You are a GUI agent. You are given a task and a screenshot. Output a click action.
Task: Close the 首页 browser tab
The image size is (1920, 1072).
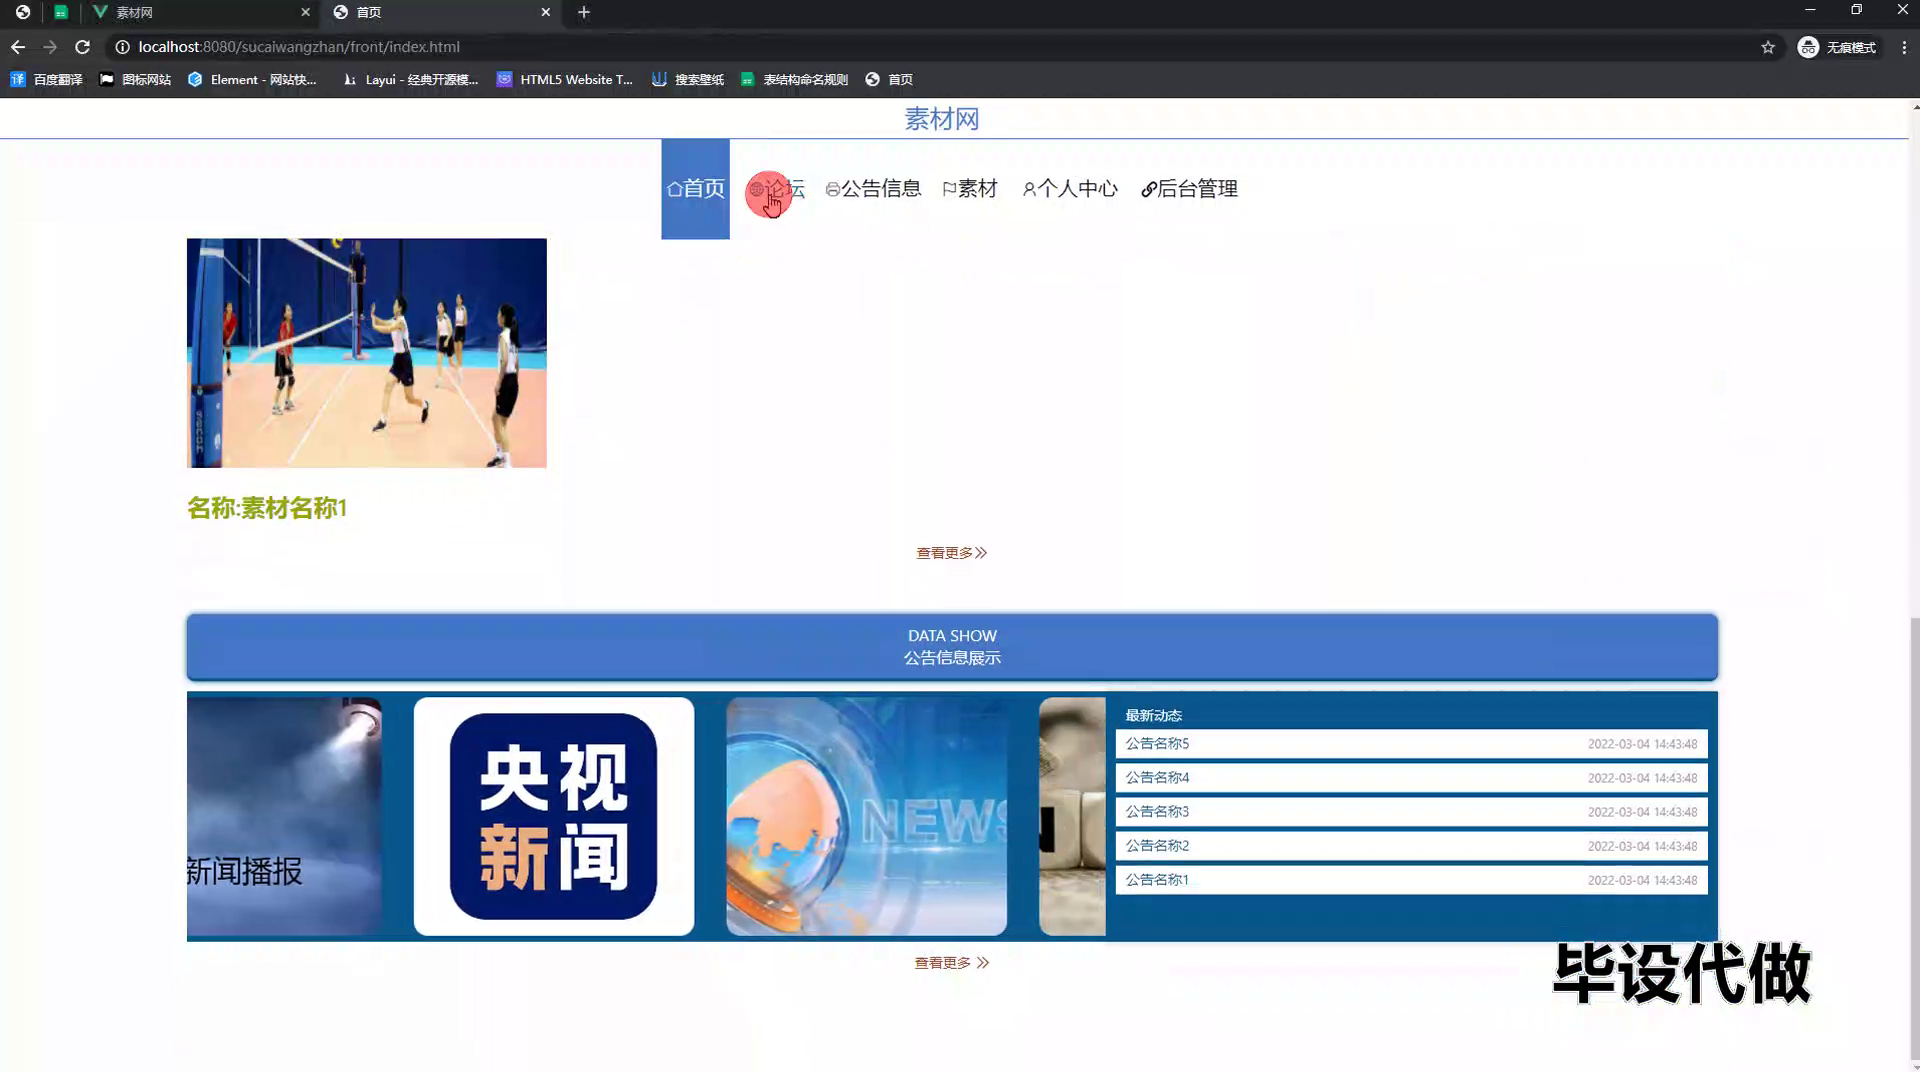545,12
